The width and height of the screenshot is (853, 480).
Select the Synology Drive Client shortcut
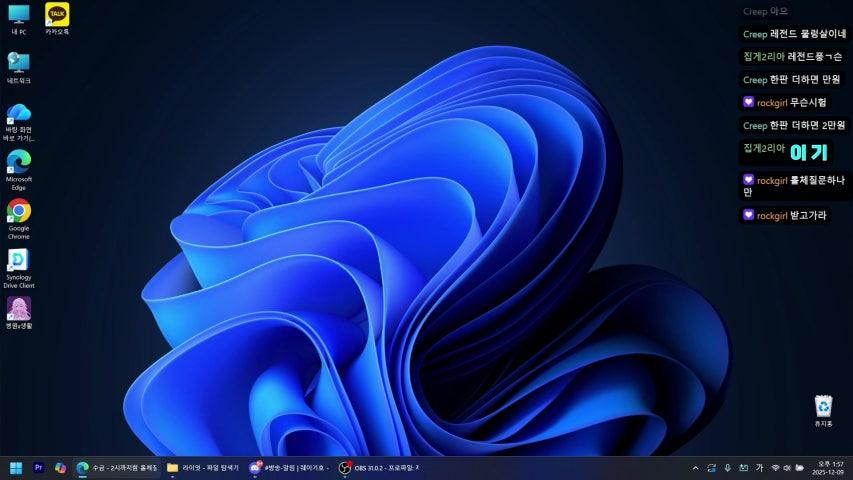[18, 268]
